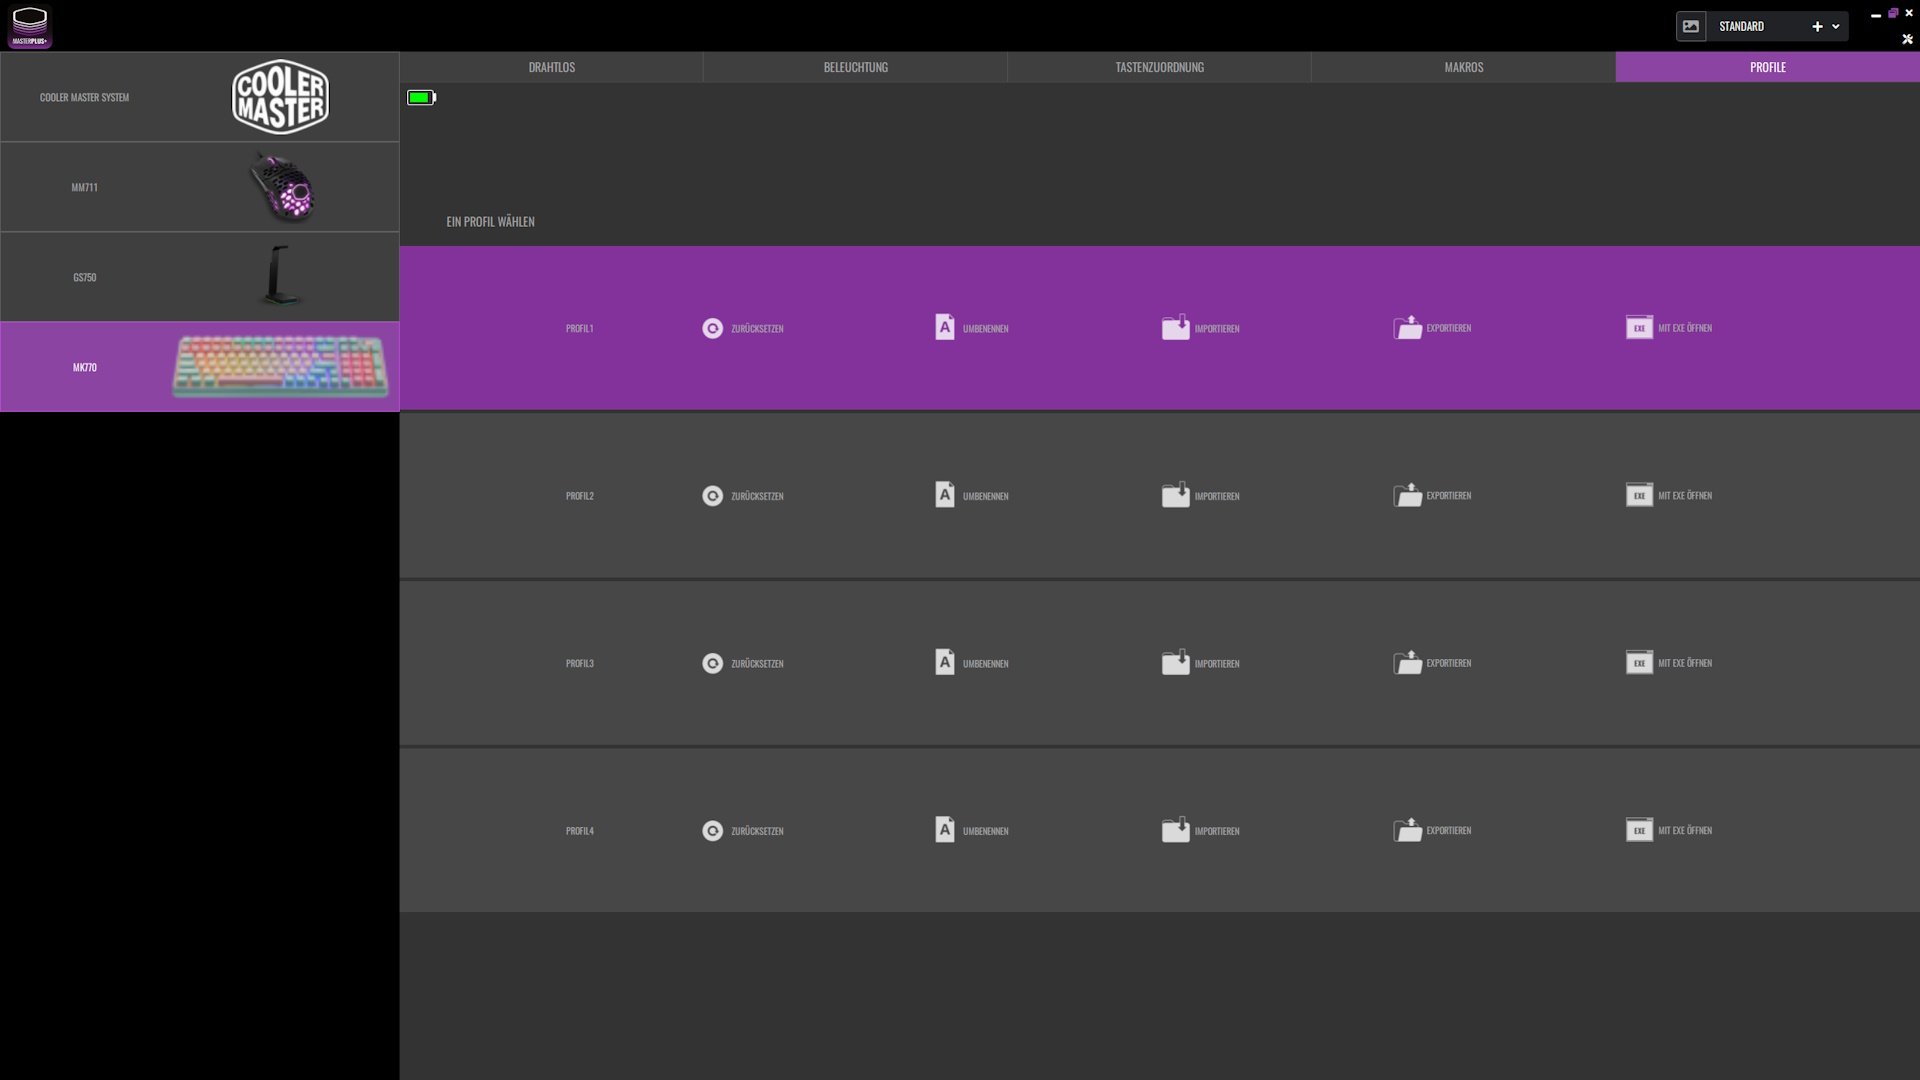
Task: Reset Profil2 via its Zurücksetzen icon
Action: coord(712,496)
